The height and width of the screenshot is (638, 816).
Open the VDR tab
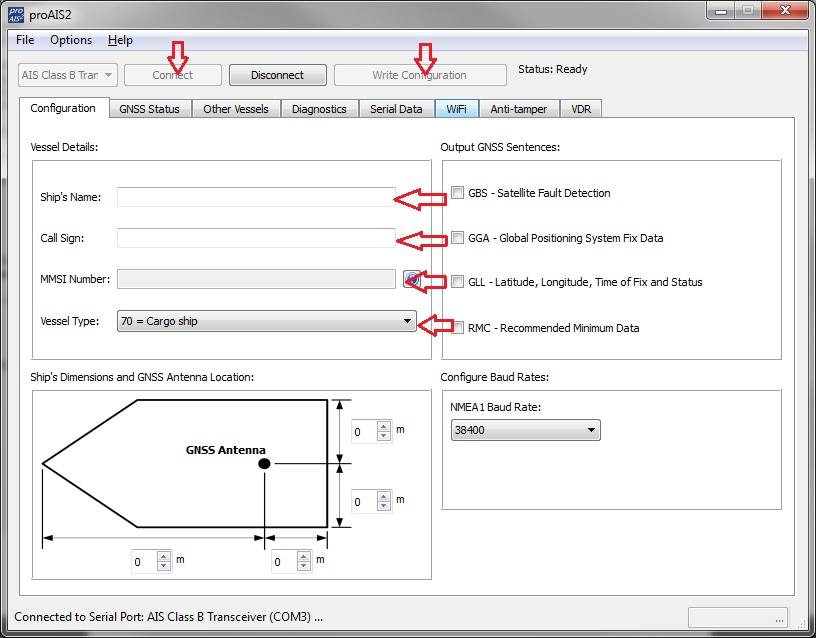tap(581, 109)
